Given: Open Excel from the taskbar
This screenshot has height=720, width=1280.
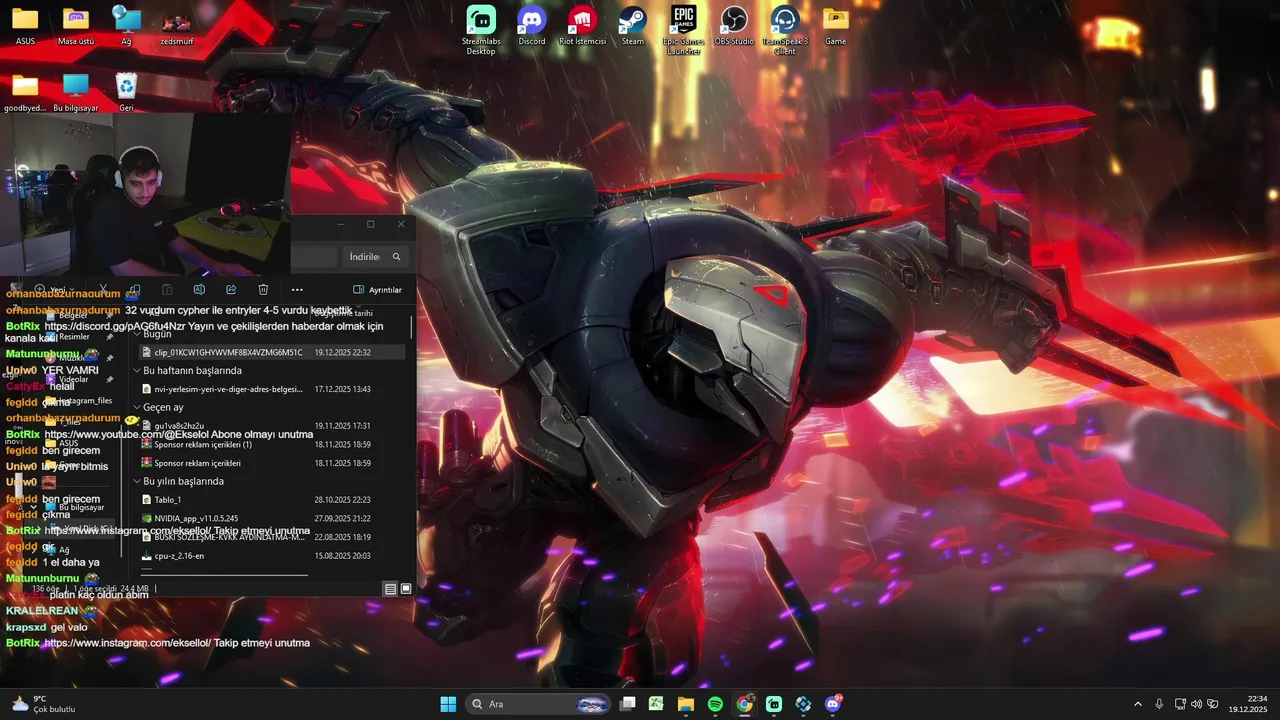Looking at the screenshot, I should (656, 704).
